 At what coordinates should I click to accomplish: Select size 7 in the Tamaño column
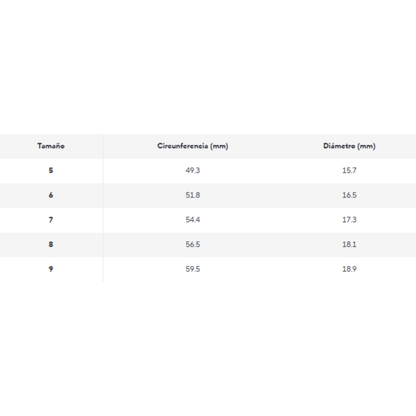click(x=51, y=220)
